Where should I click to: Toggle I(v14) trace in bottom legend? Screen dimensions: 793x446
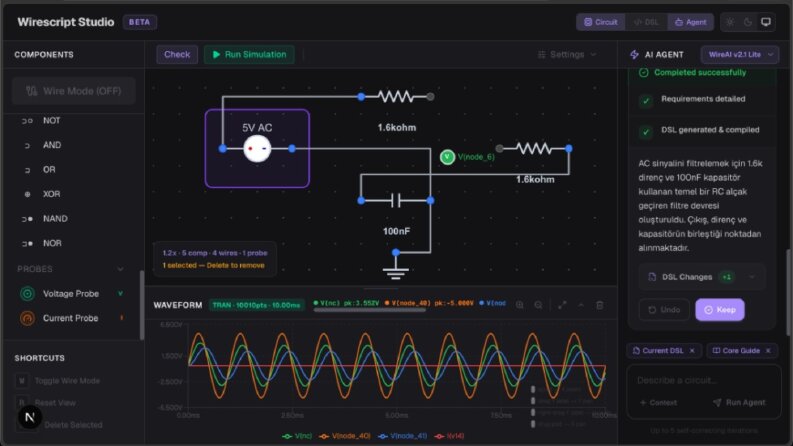449,436
